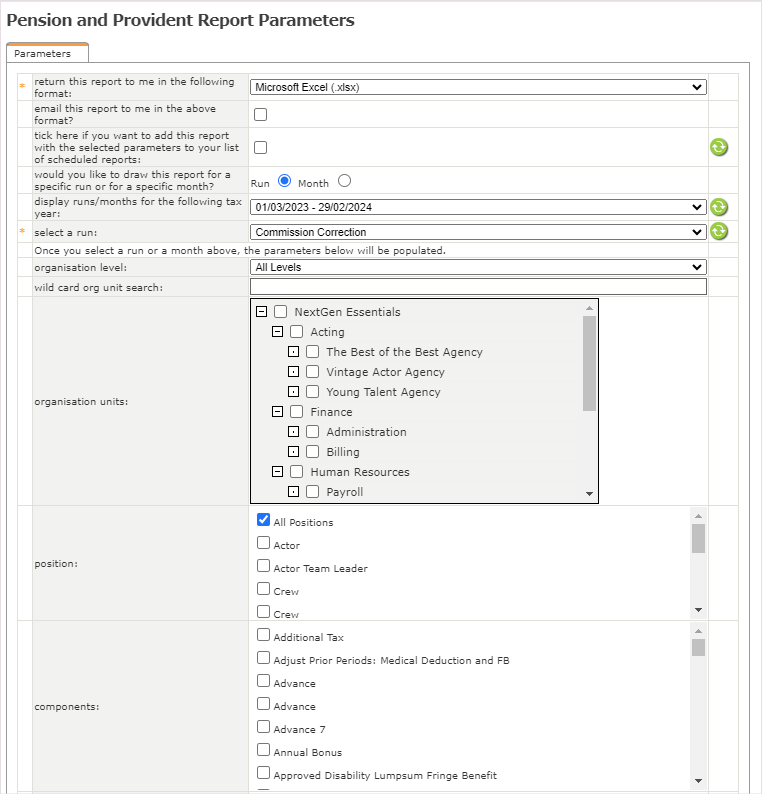Click refresh icon next to tax year dropdown
The width and height of the screenshot is (762, 794).
click(718, 207)
